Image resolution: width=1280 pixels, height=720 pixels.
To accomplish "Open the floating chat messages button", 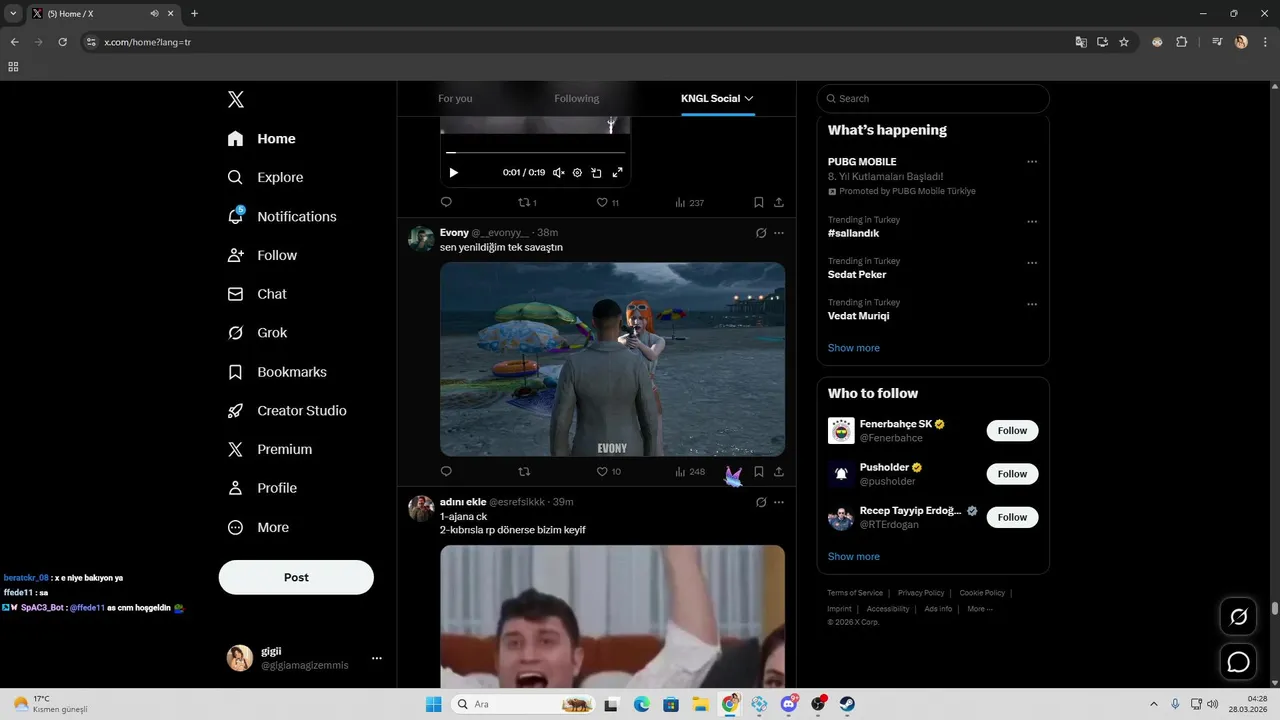I will point(1238,662).
